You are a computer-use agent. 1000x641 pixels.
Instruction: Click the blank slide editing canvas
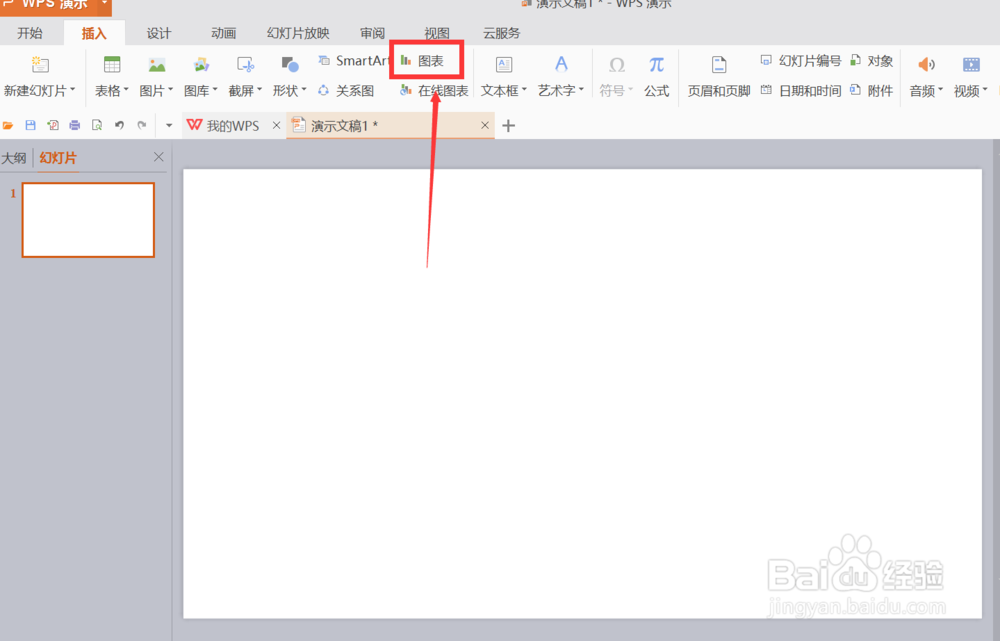coord(582,394)
